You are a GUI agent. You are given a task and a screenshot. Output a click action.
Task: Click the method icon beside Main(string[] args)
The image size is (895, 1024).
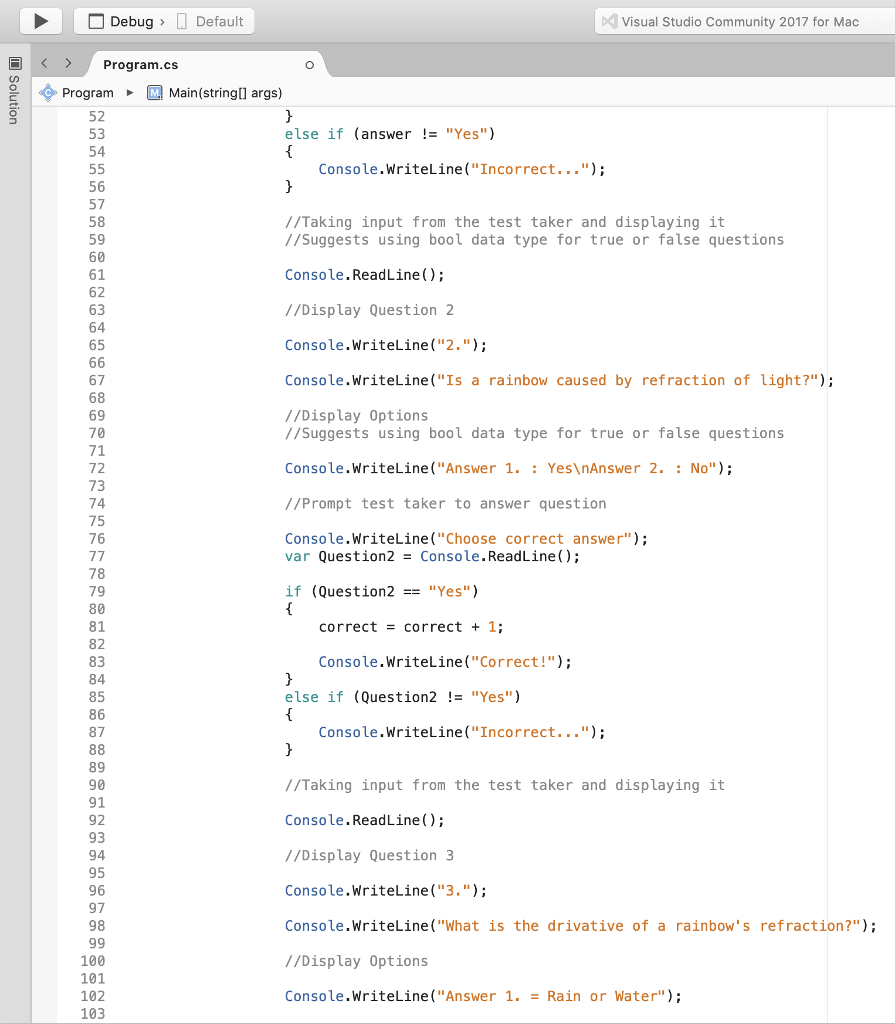point(155,93)
